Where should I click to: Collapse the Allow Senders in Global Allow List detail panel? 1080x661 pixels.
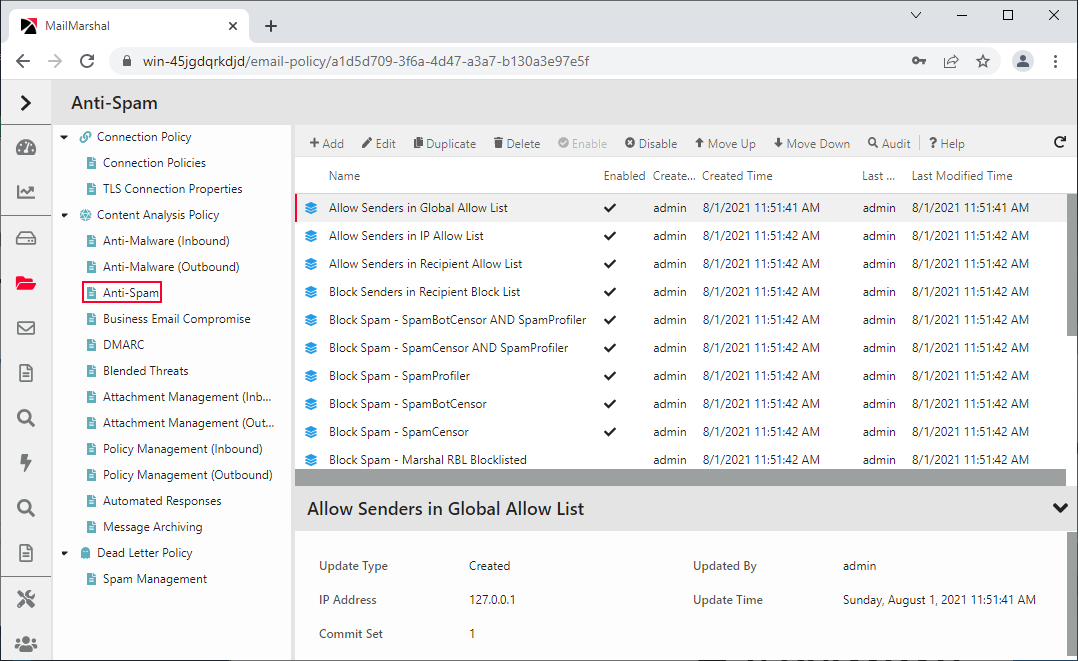(1060, 508)
